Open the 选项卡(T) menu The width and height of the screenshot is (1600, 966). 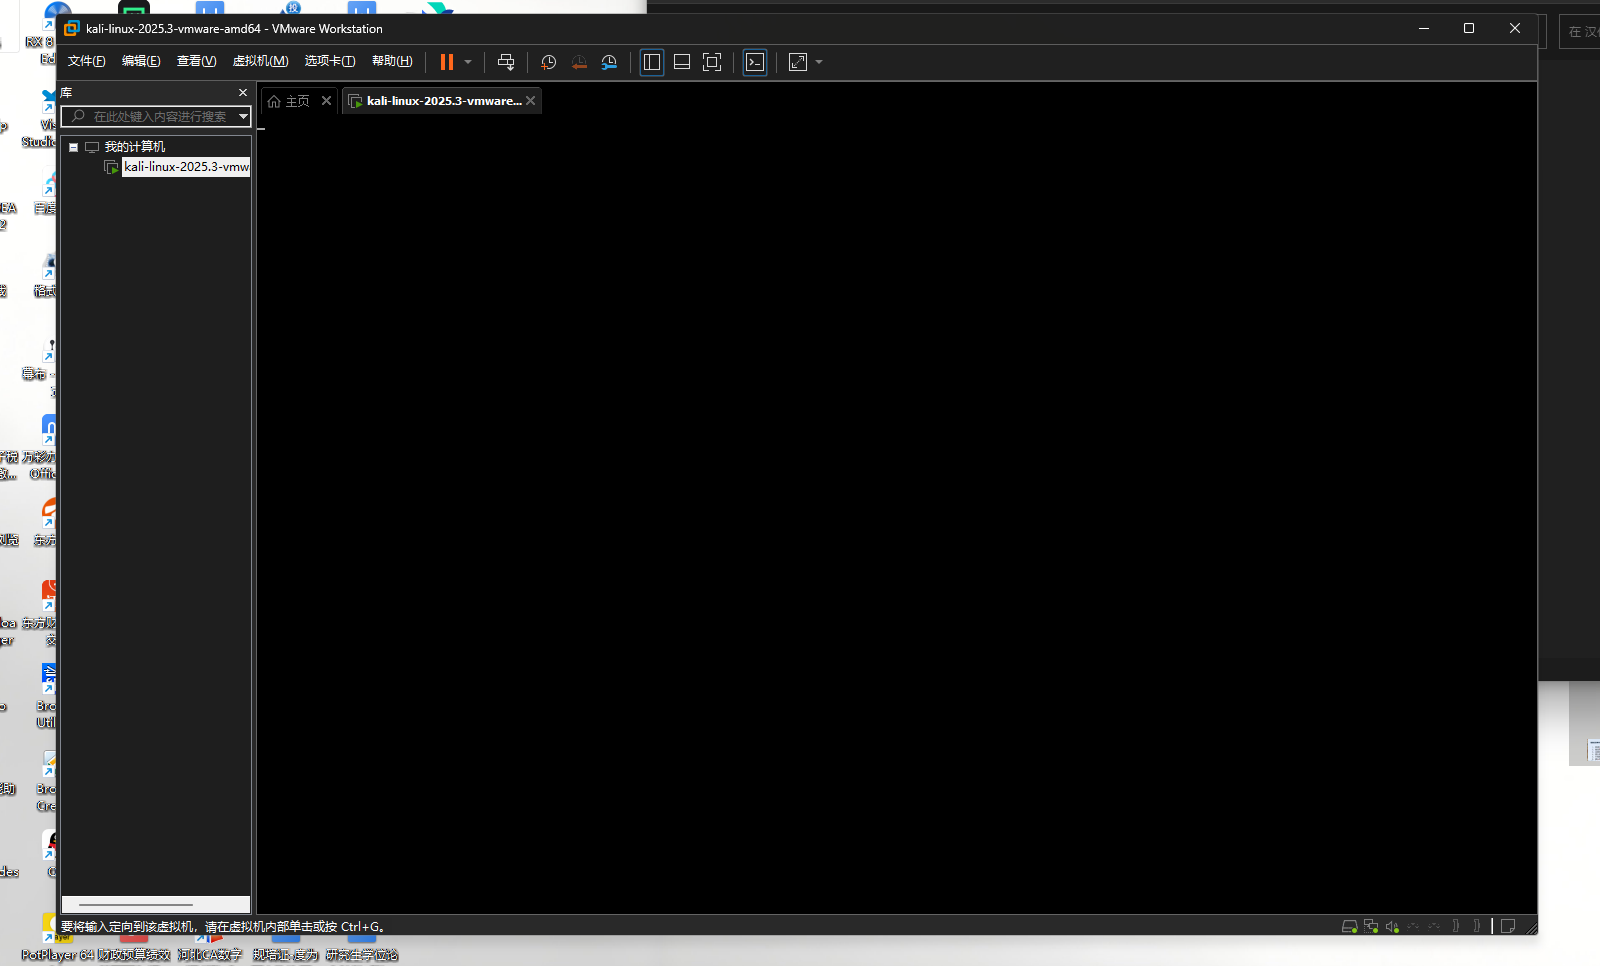(330, 61)
